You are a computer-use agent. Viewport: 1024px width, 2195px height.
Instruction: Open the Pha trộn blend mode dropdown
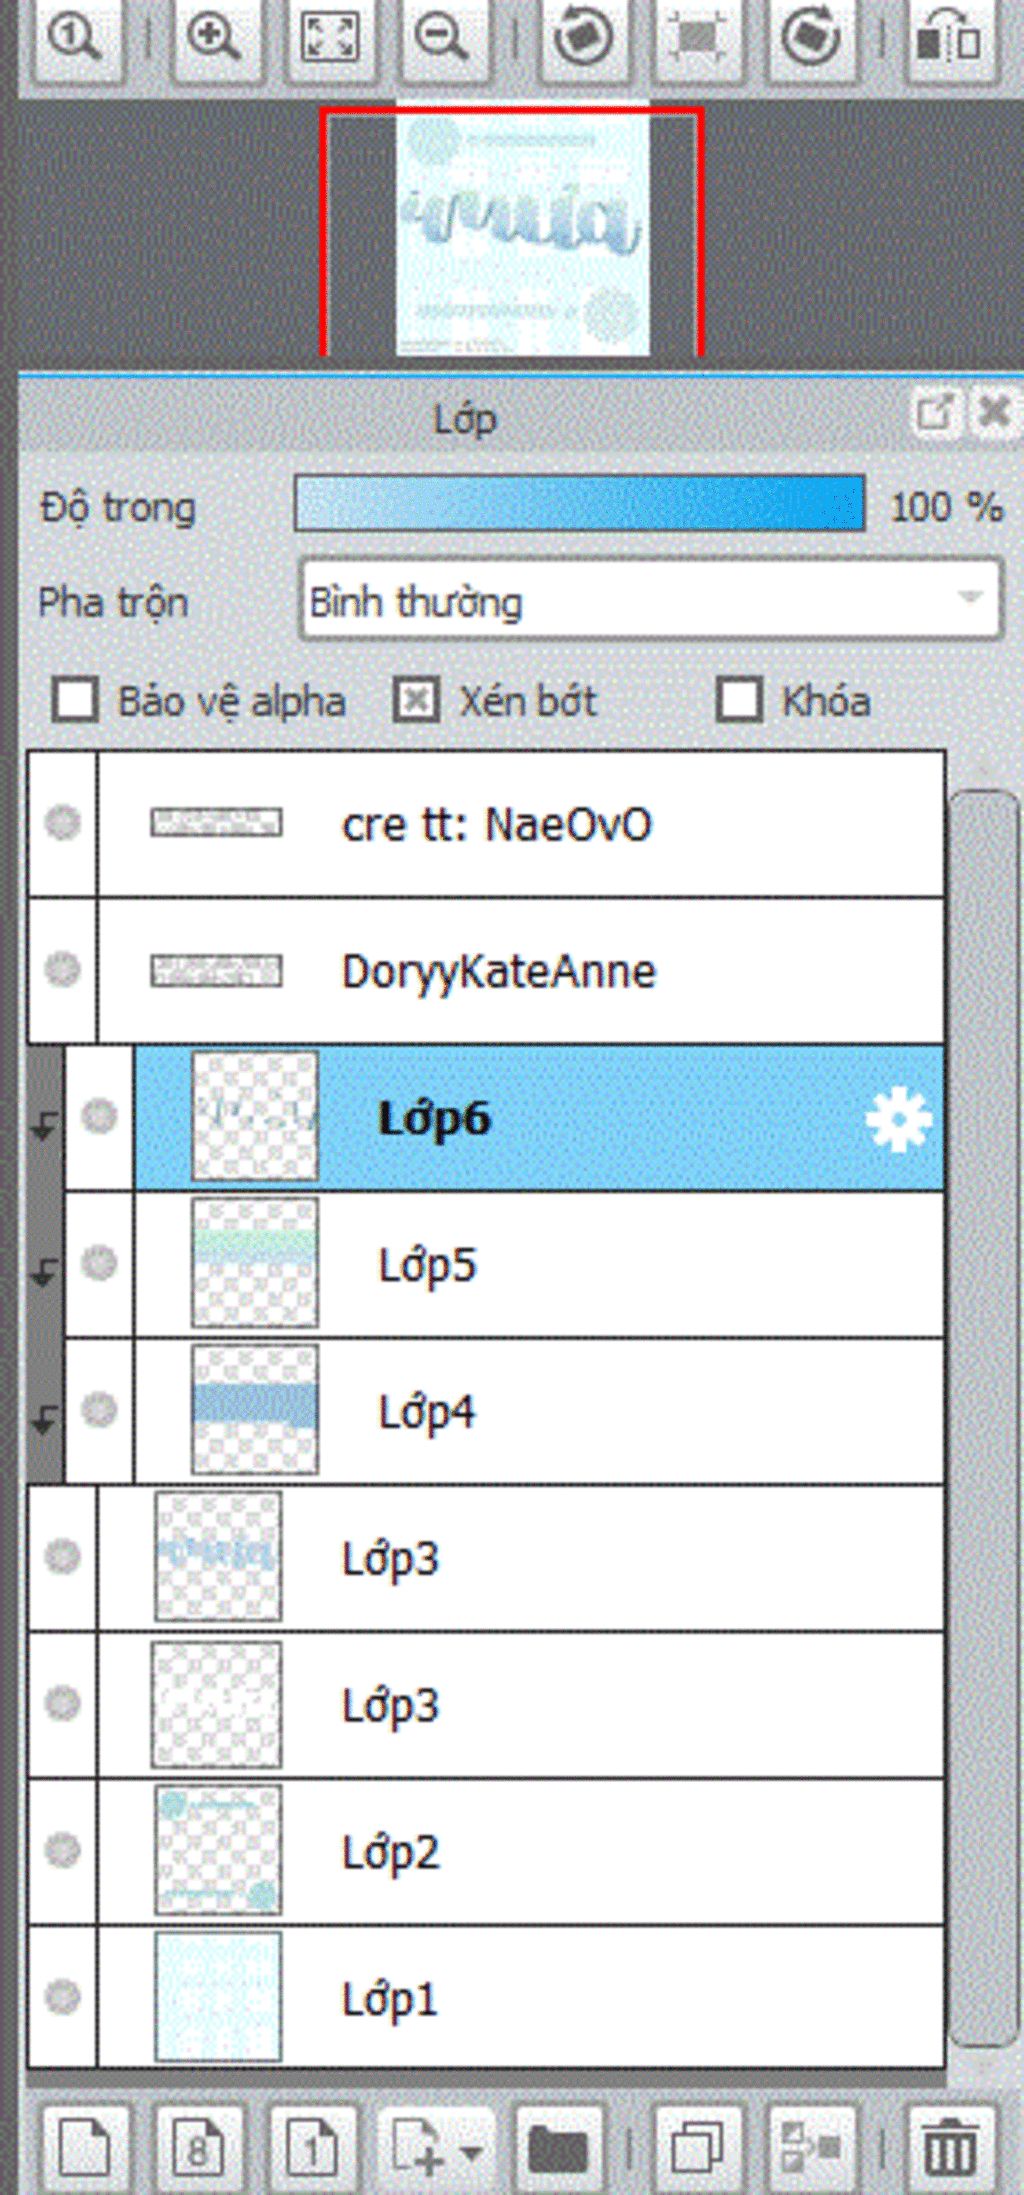tap(650, 600)
